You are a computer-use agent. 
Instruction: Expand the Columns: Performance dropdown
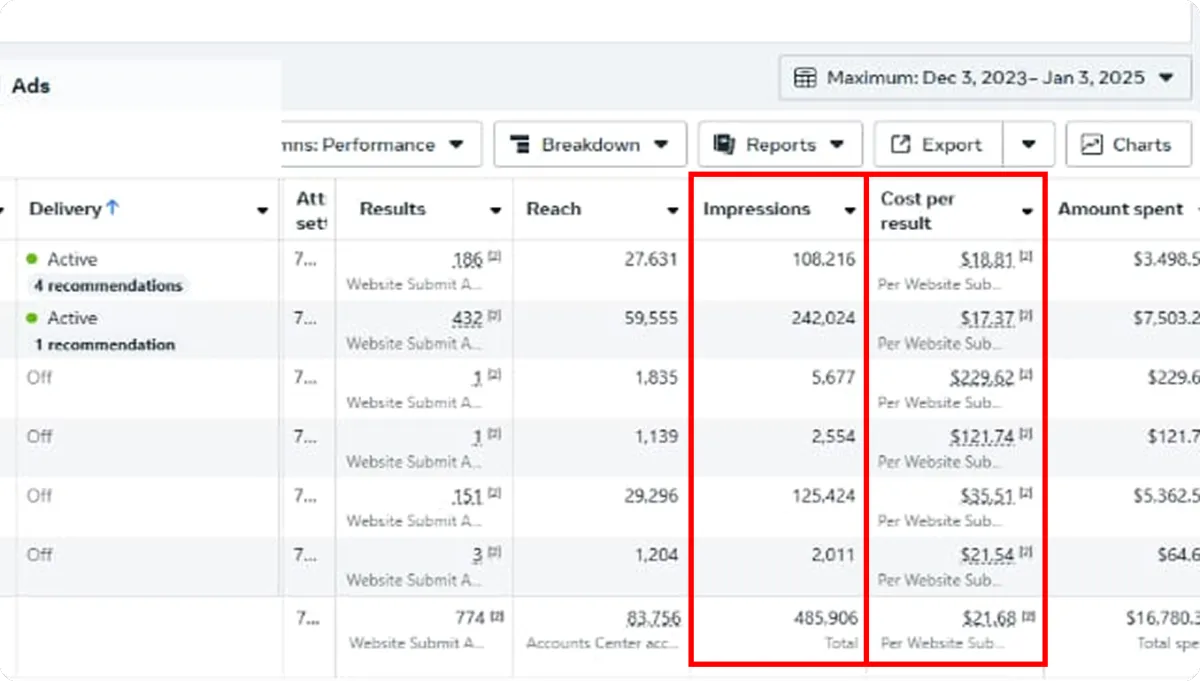click(456, 145)
